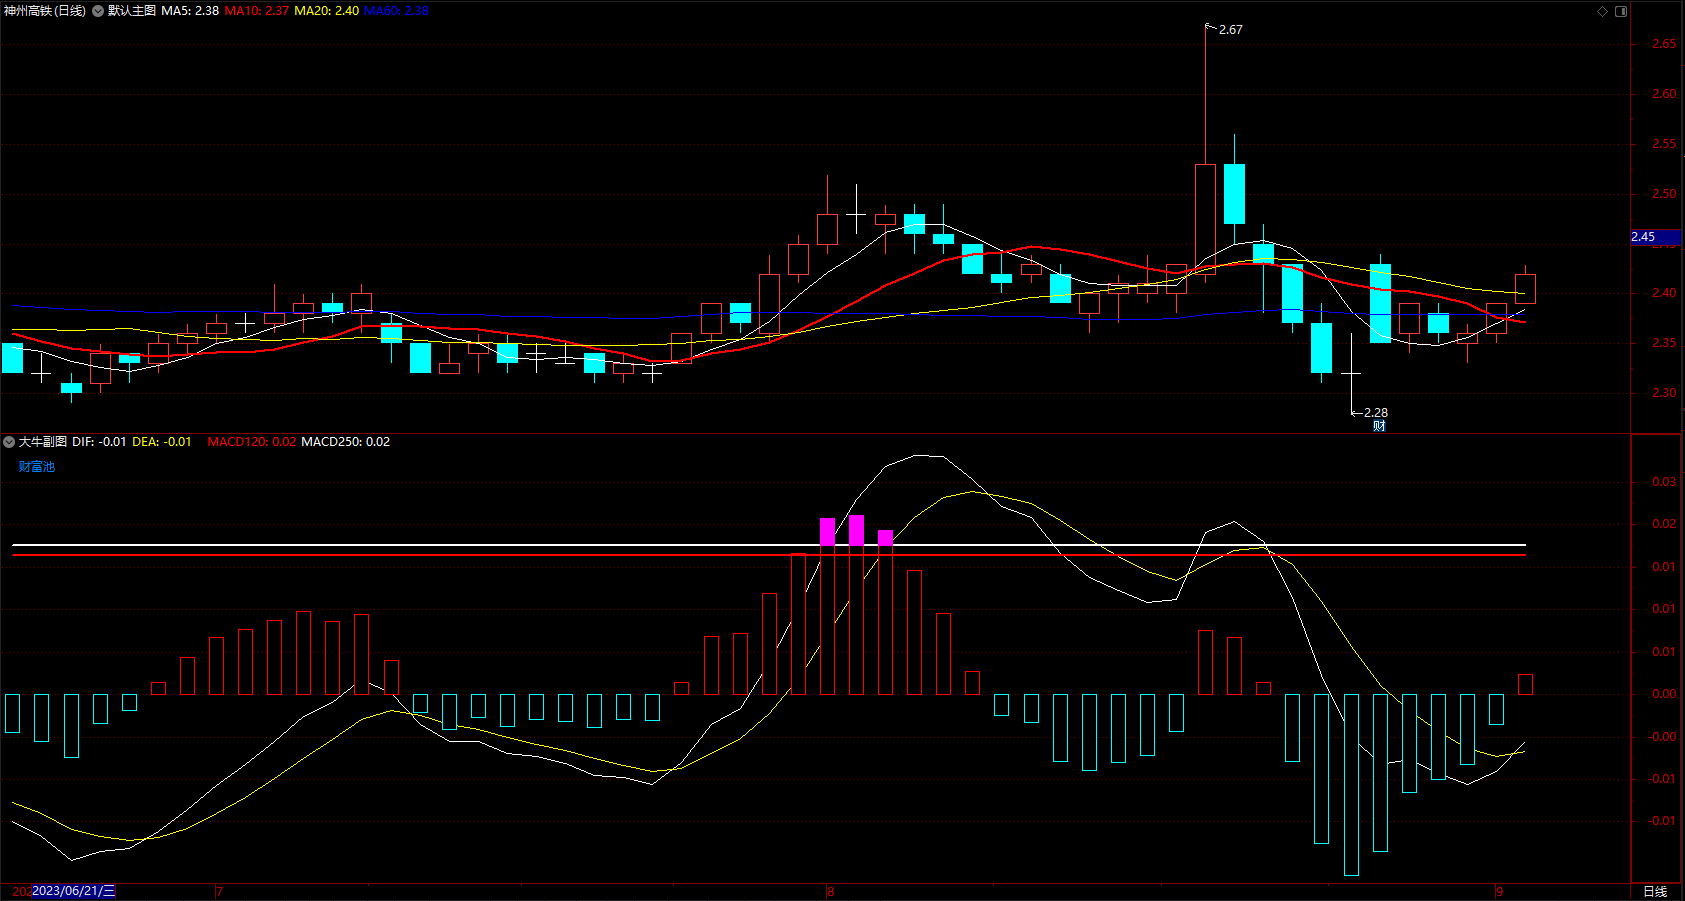
Task: Click the MA5: 2.38 indicator value
Action: 190,11
